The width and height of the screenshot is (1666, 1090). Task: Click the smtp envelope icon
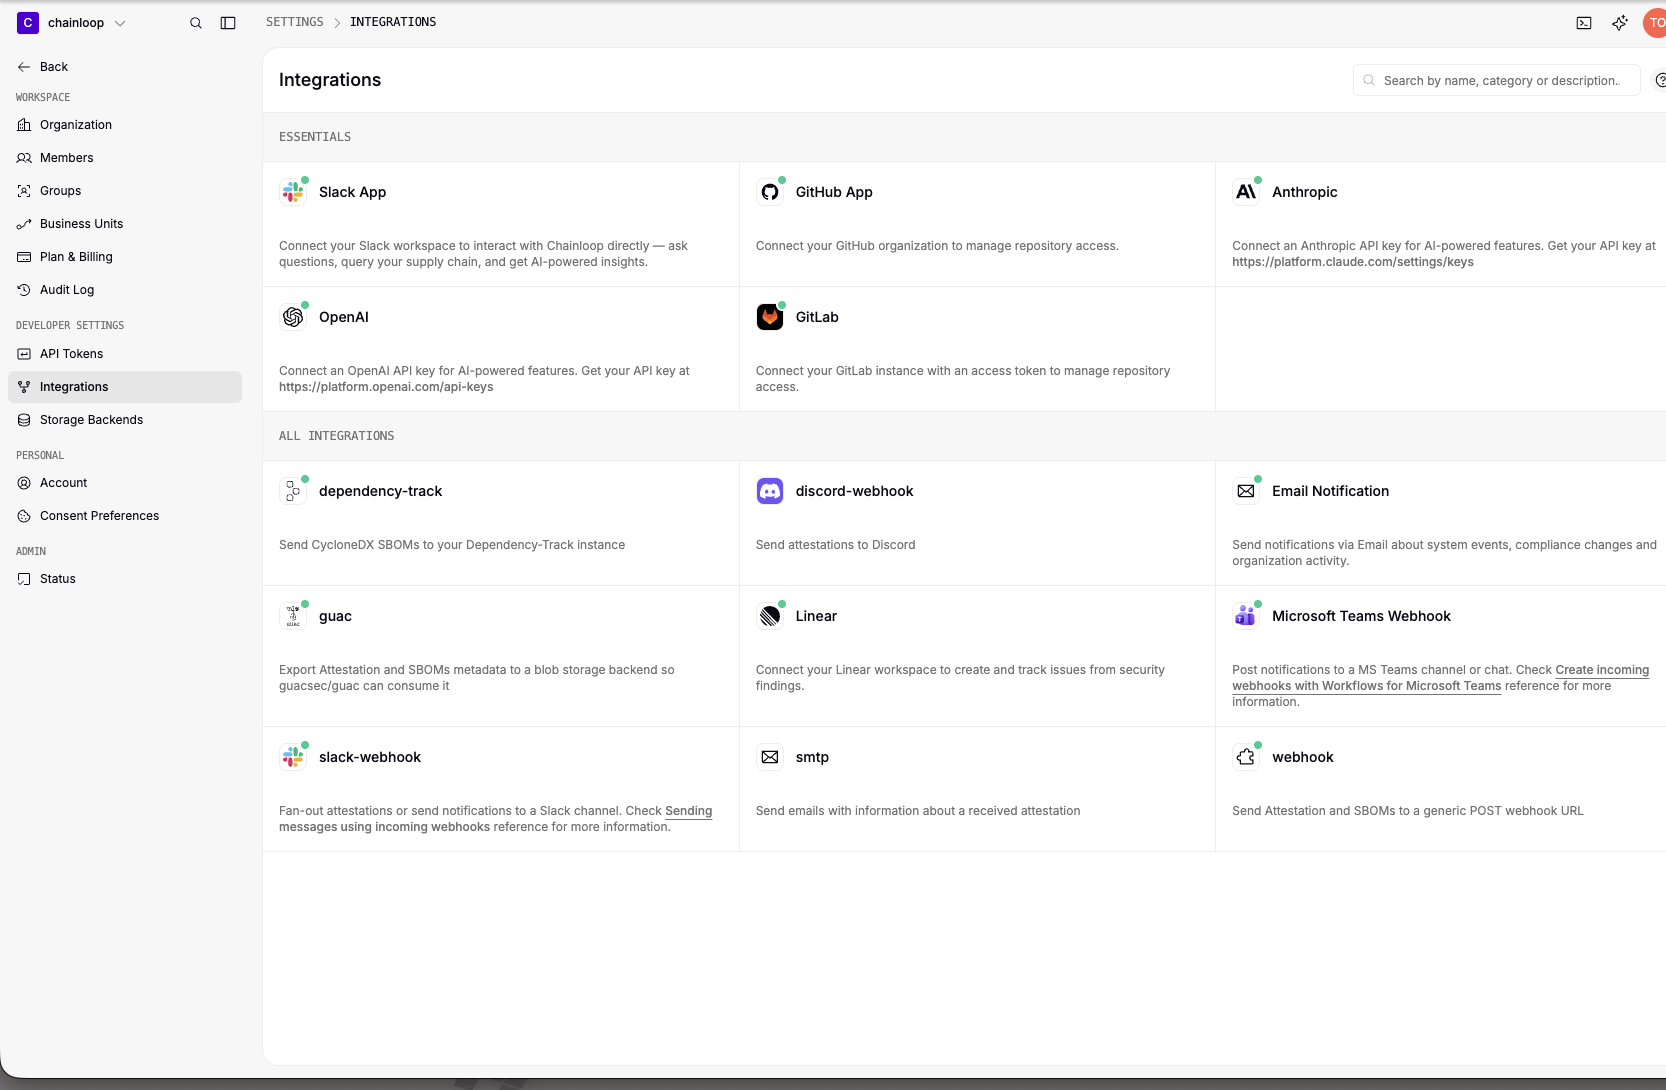pos(770,757)
